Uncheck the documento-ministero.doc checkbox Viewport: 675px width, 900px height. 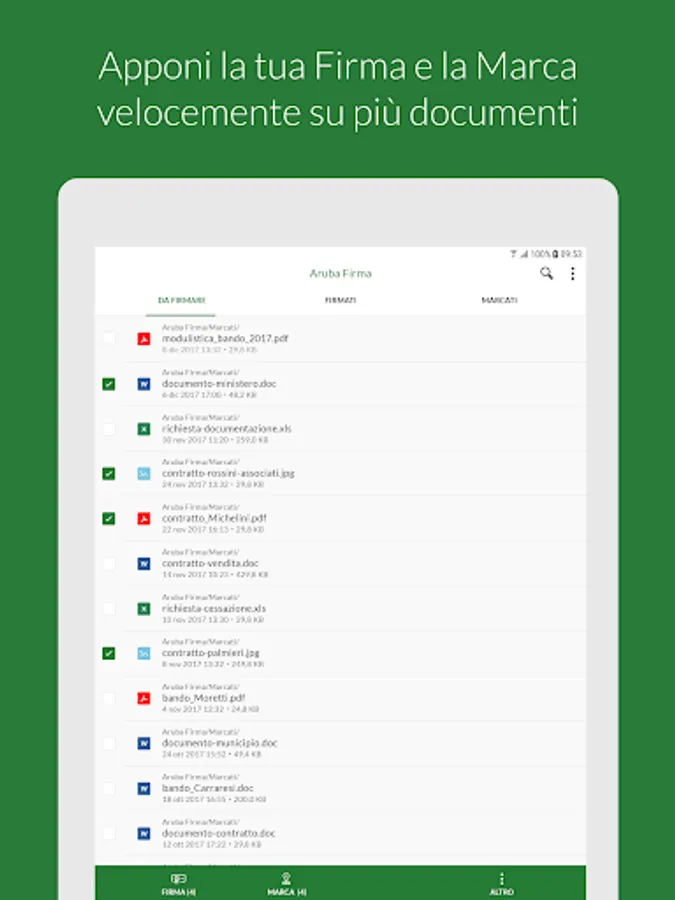click(108, 384)
